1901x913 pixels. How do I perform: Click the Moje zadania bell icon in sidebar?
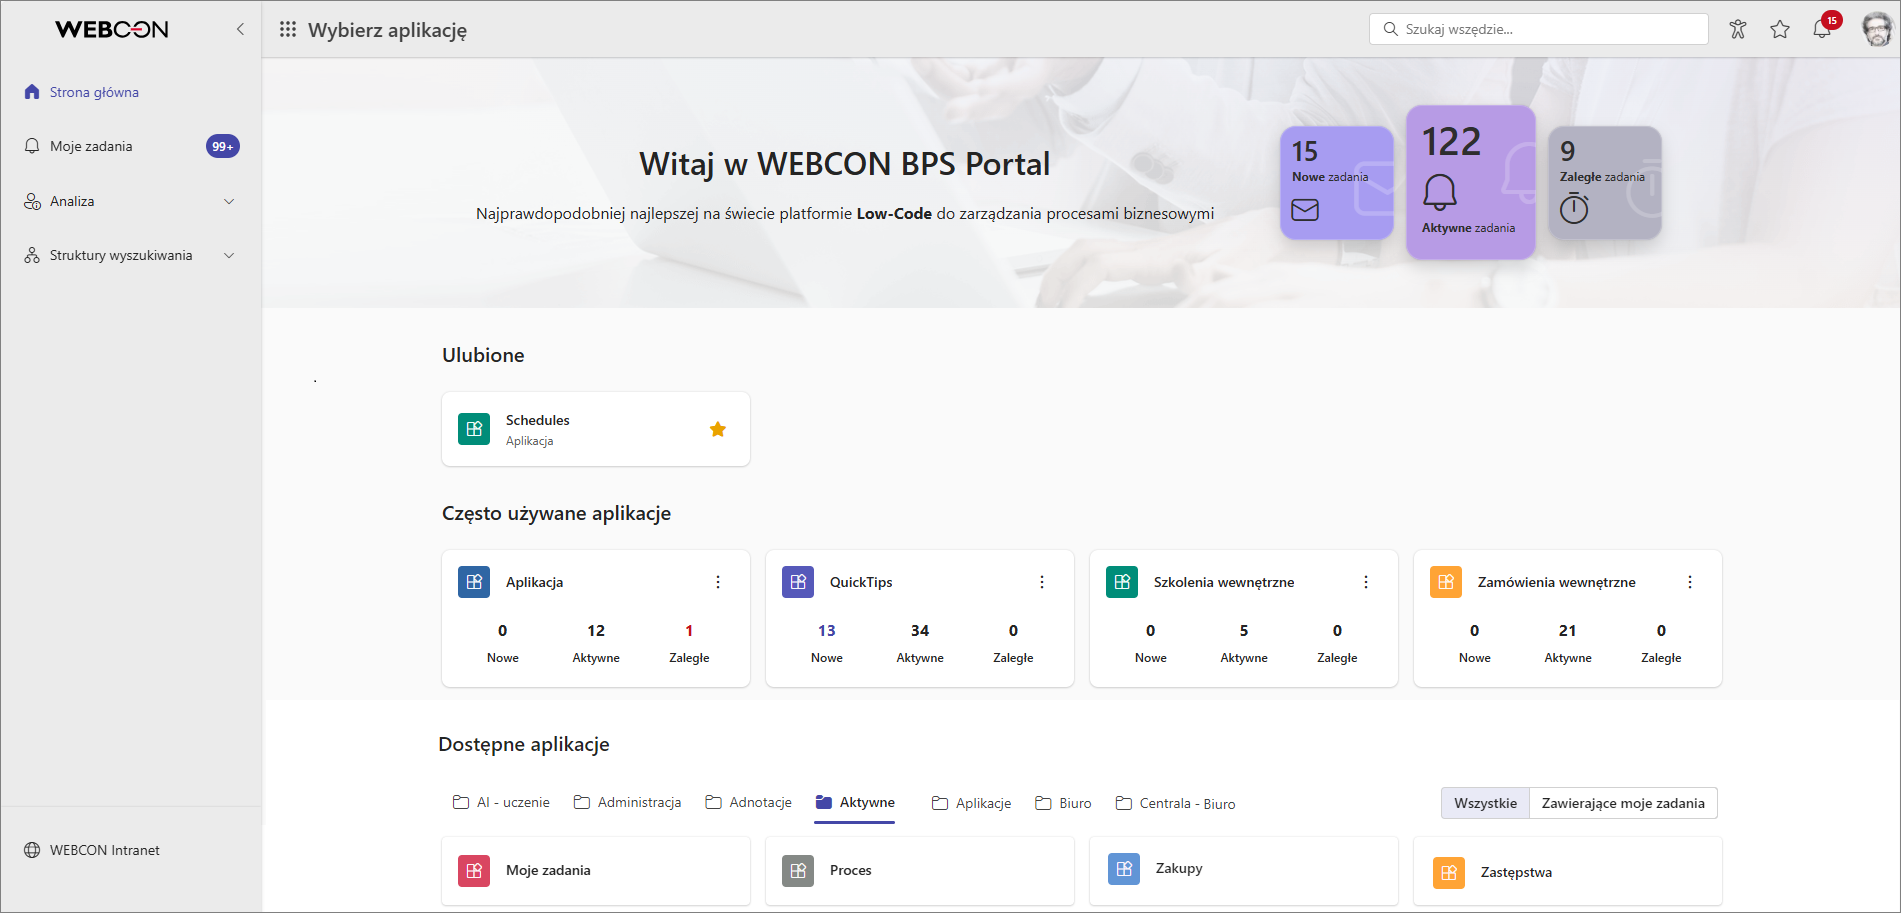(32, 146)
